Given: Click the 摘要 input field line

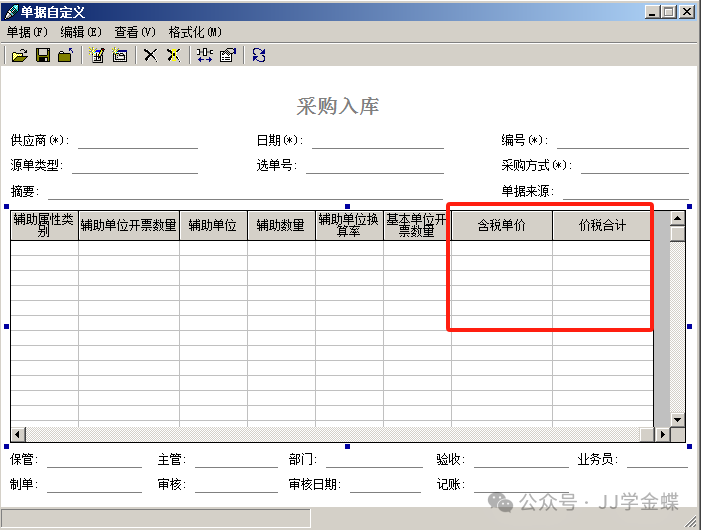Looking at the screenshot, I should (x=245, y=192).
